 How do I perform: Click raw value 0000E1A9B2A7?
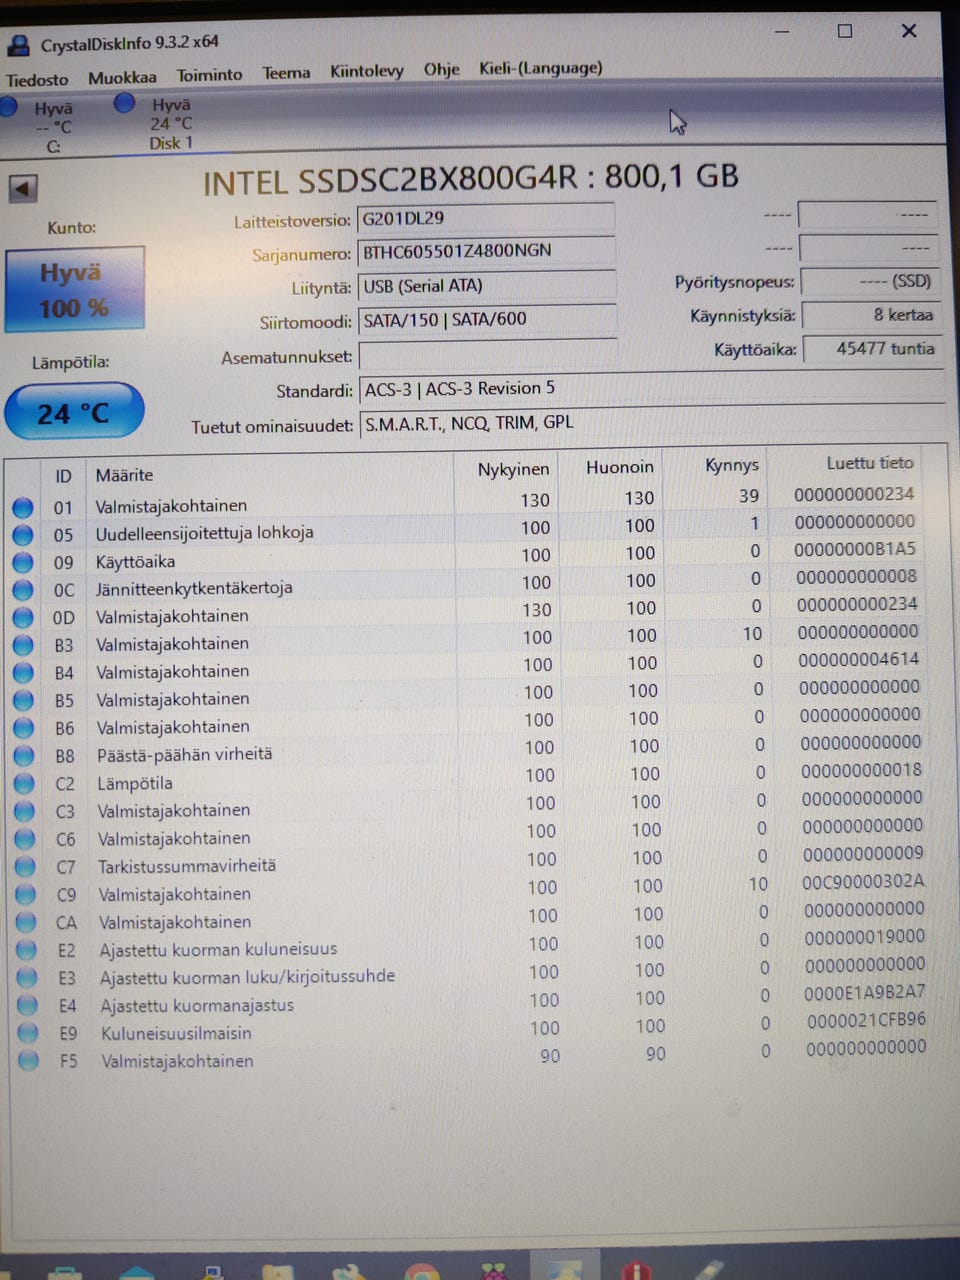point(865,993)
